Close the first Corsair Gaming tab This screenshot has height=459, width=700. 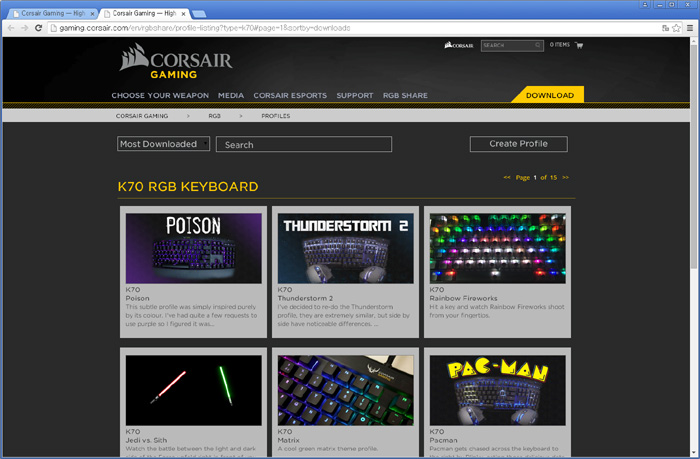pos(92,14)
